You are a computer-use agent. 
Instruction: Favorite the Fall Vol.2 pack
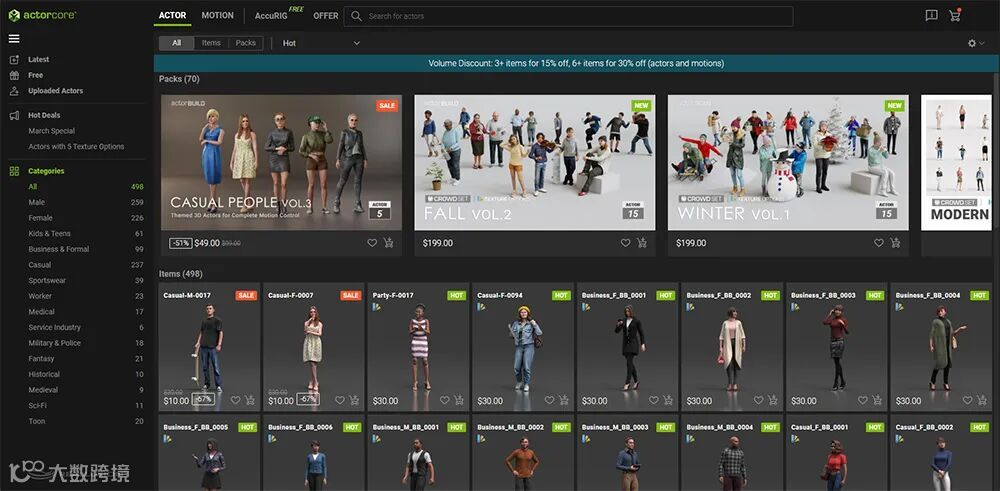625,242
